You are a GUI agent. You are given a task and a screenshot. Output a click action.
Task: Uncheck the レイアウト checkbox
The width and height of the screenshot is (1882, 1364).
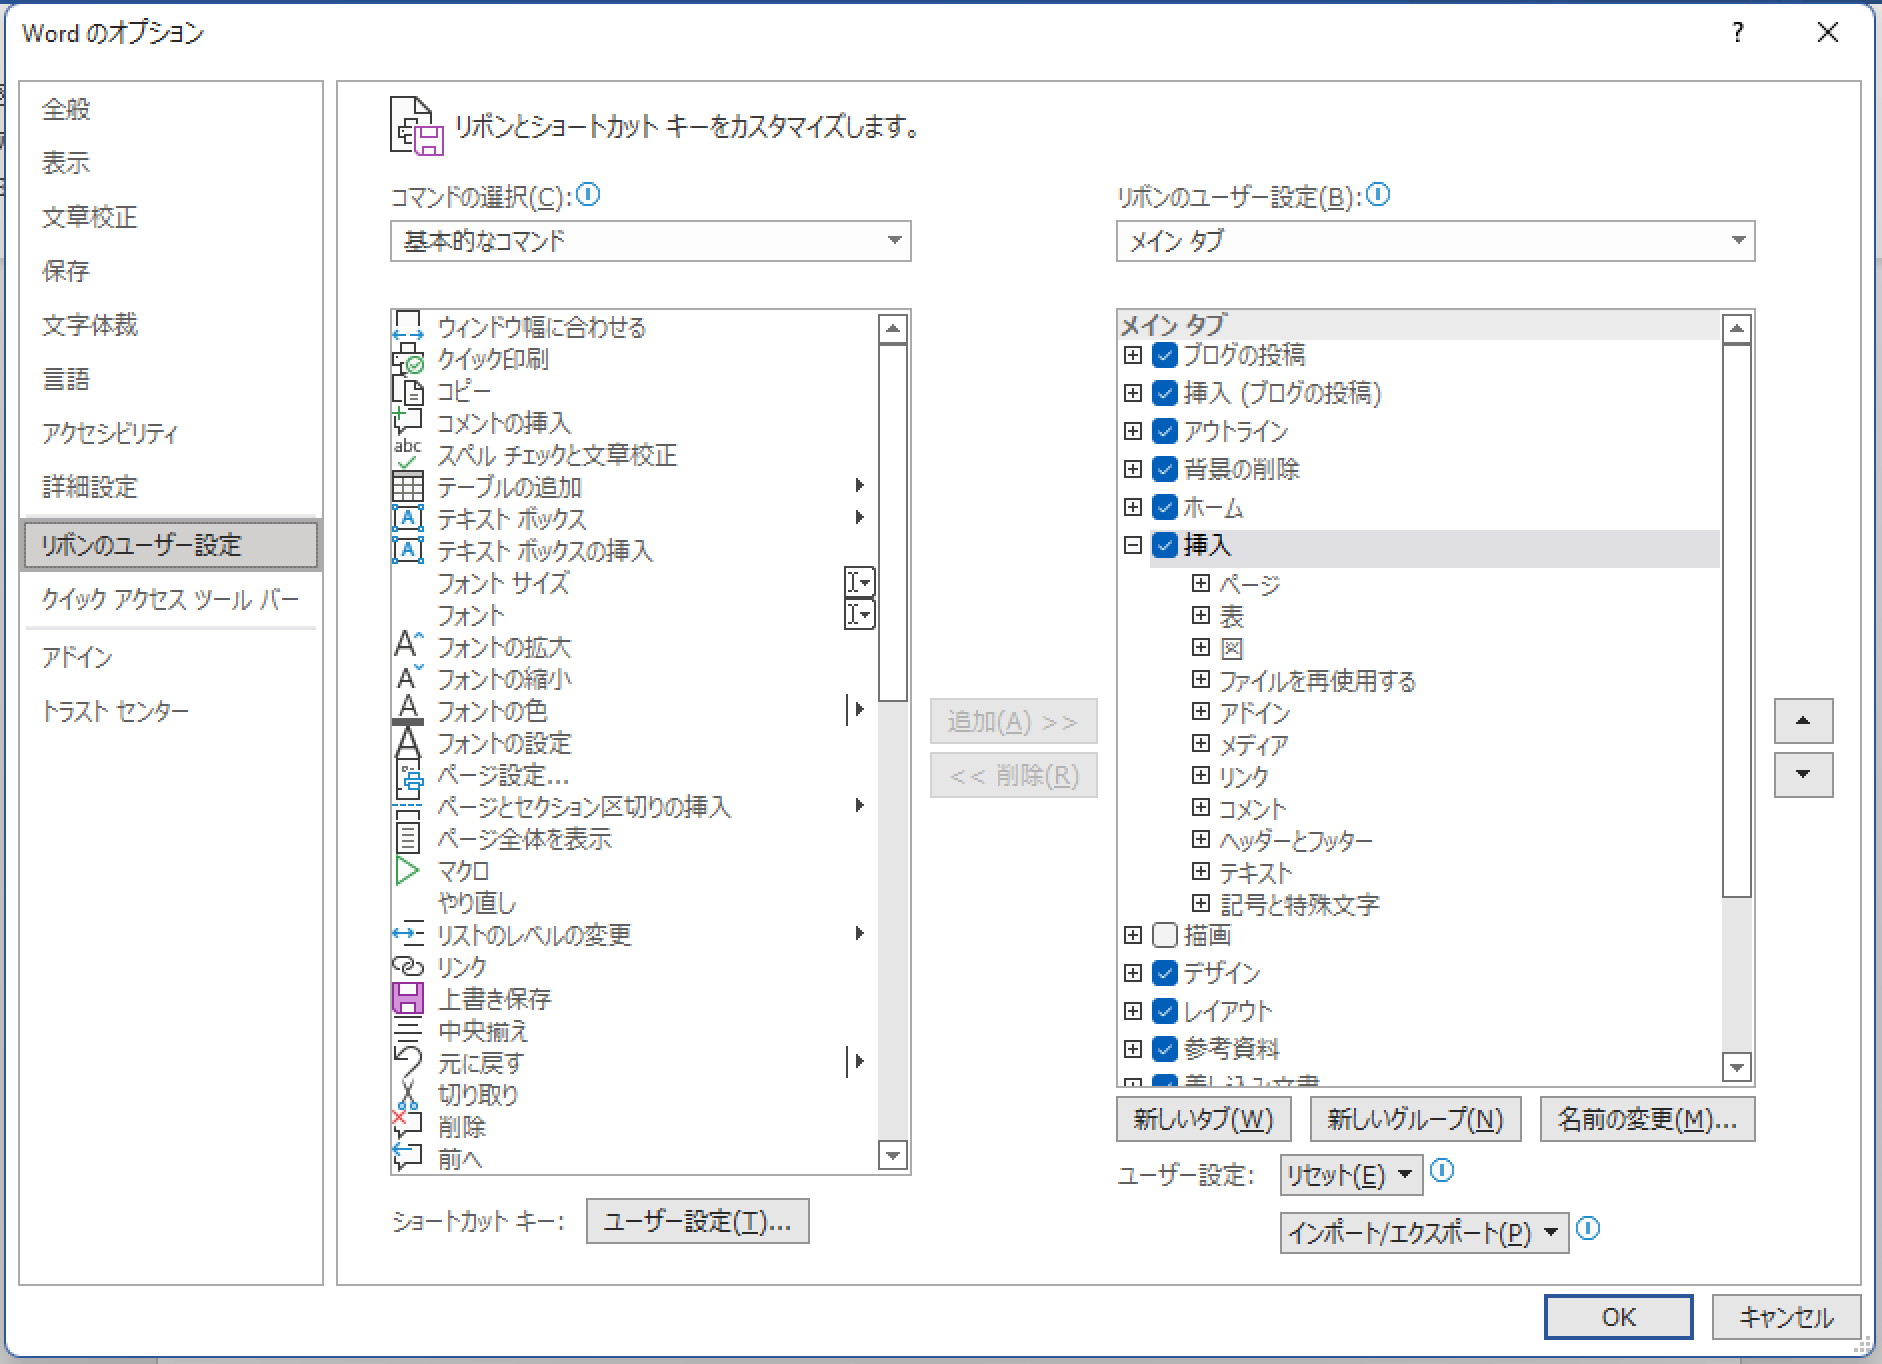click(1164, 1011)
